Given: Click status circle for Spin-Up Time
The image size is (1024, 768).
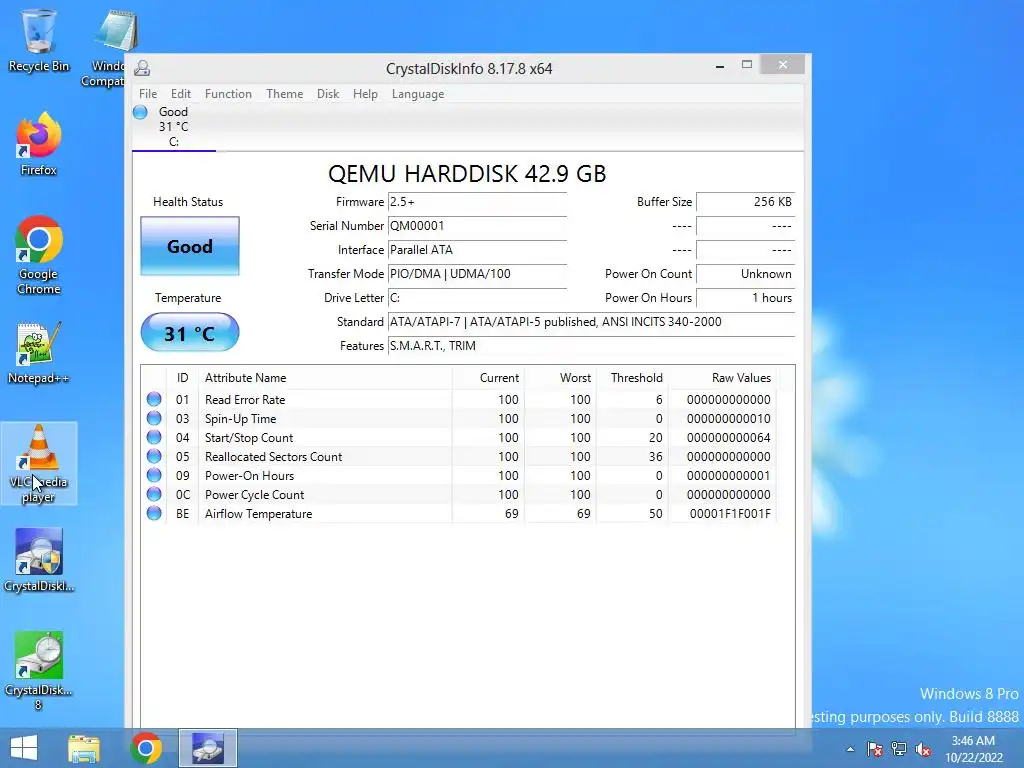Looking at the screenshot, I should (x=154, y=418).
